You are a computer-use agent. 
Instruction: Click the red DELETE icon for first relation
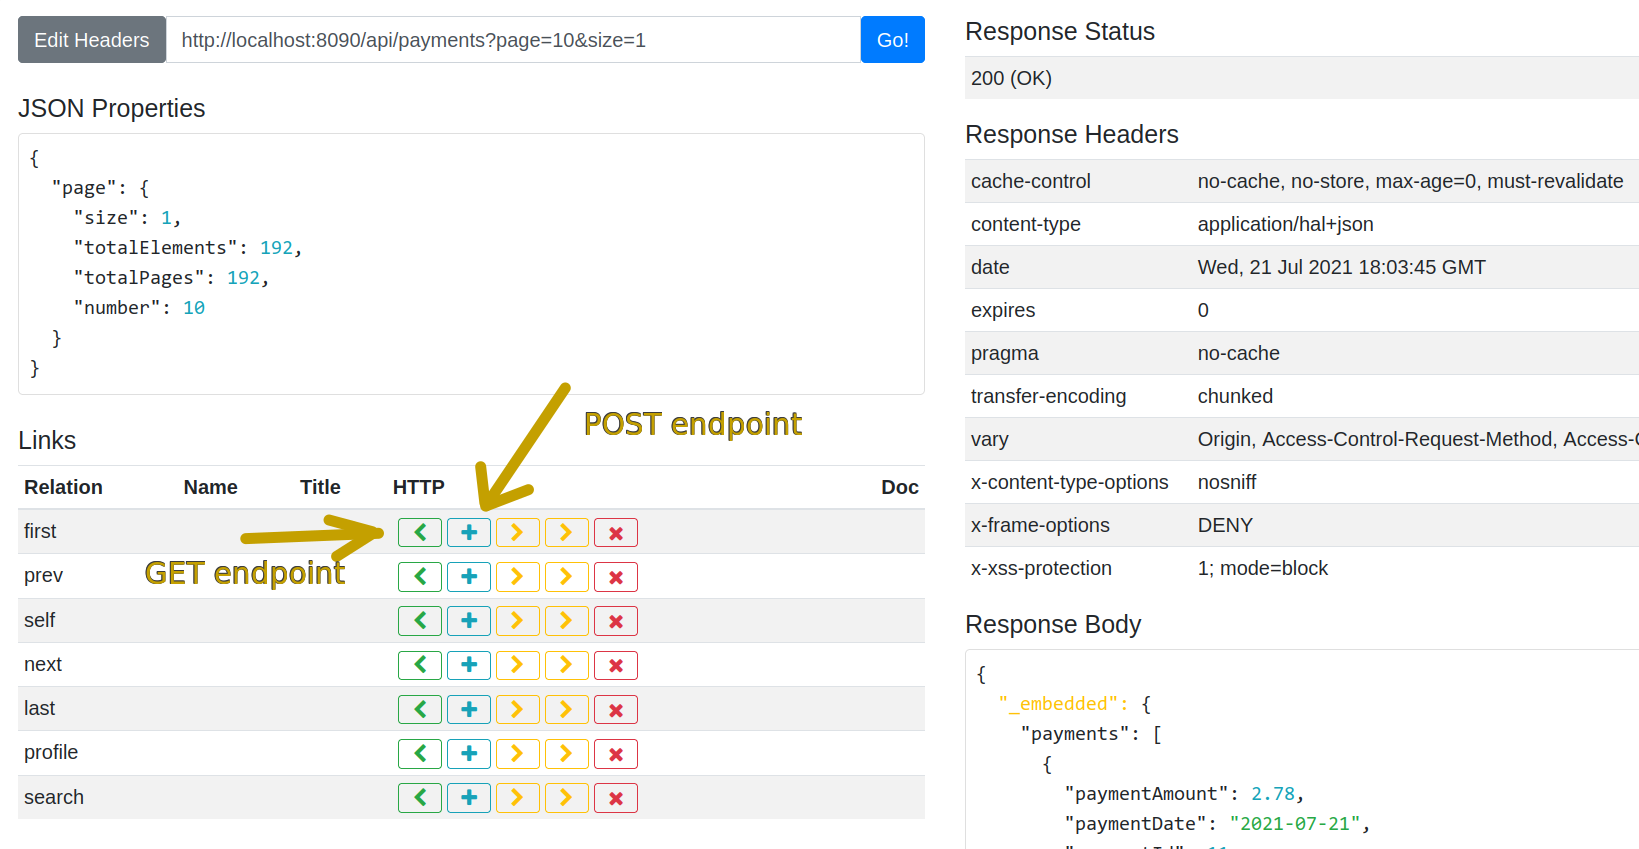616,533
